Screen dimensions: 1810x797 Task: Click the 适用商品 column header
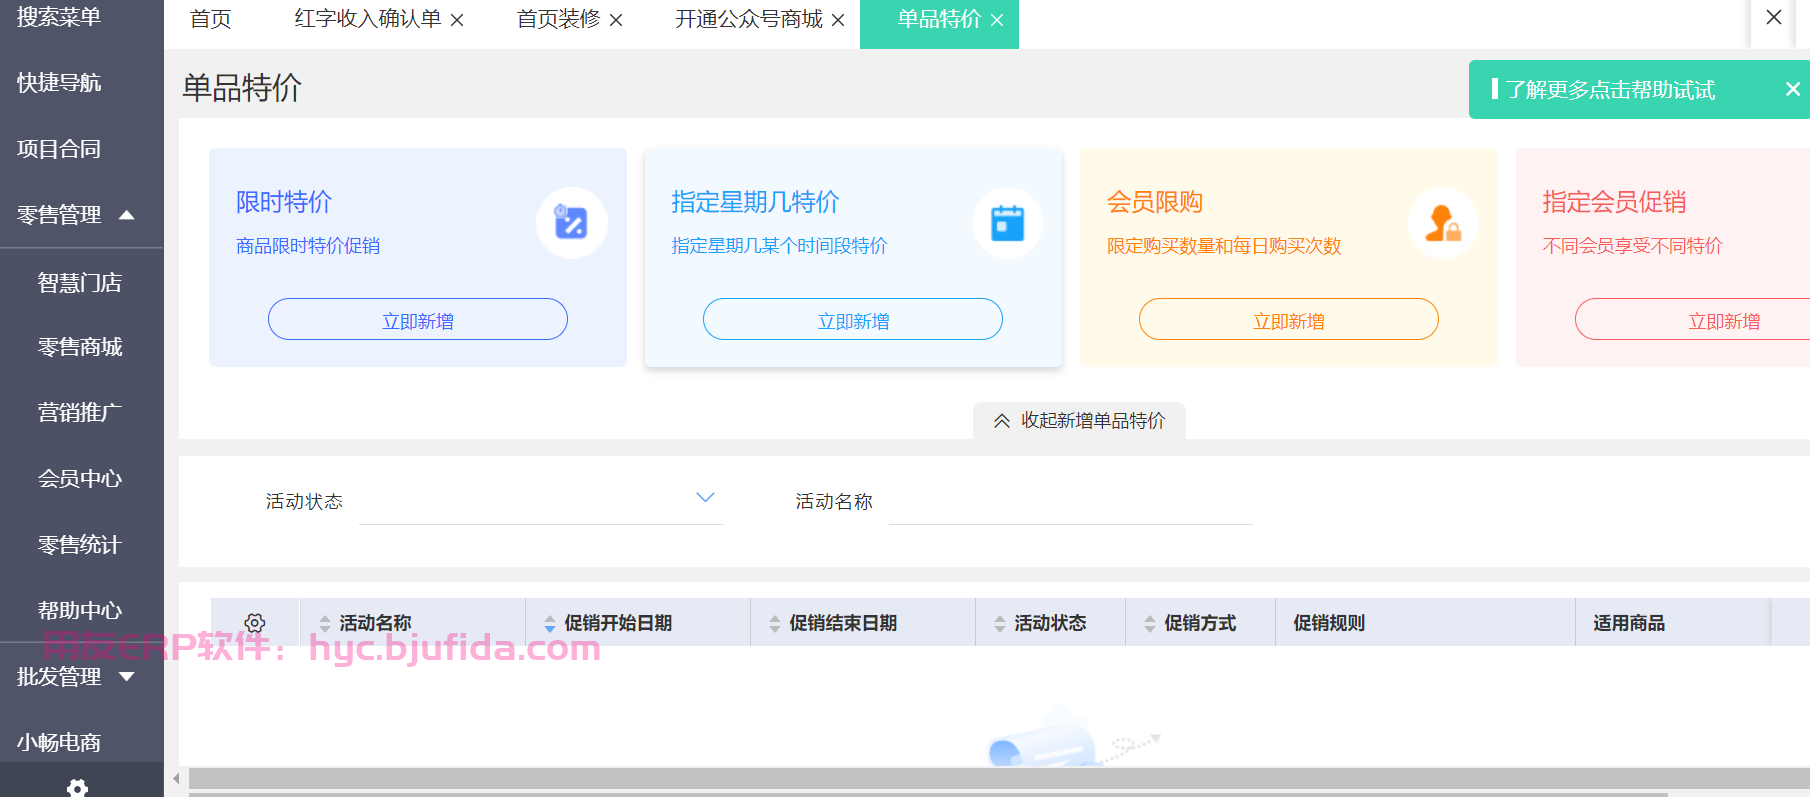pyautogui.click(x=1629, y=623)
